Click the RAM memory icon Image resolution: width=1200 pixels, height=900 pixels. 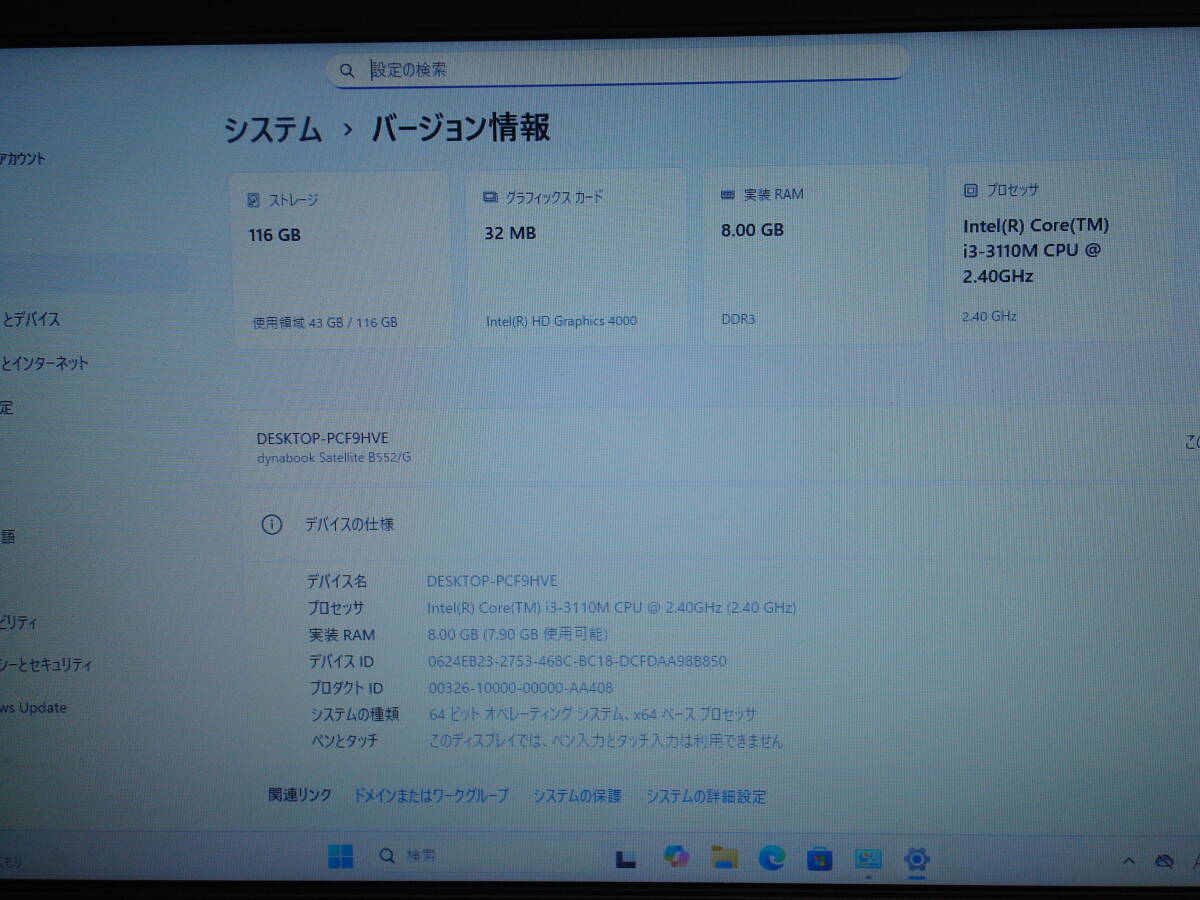click(x=728, y=194)
